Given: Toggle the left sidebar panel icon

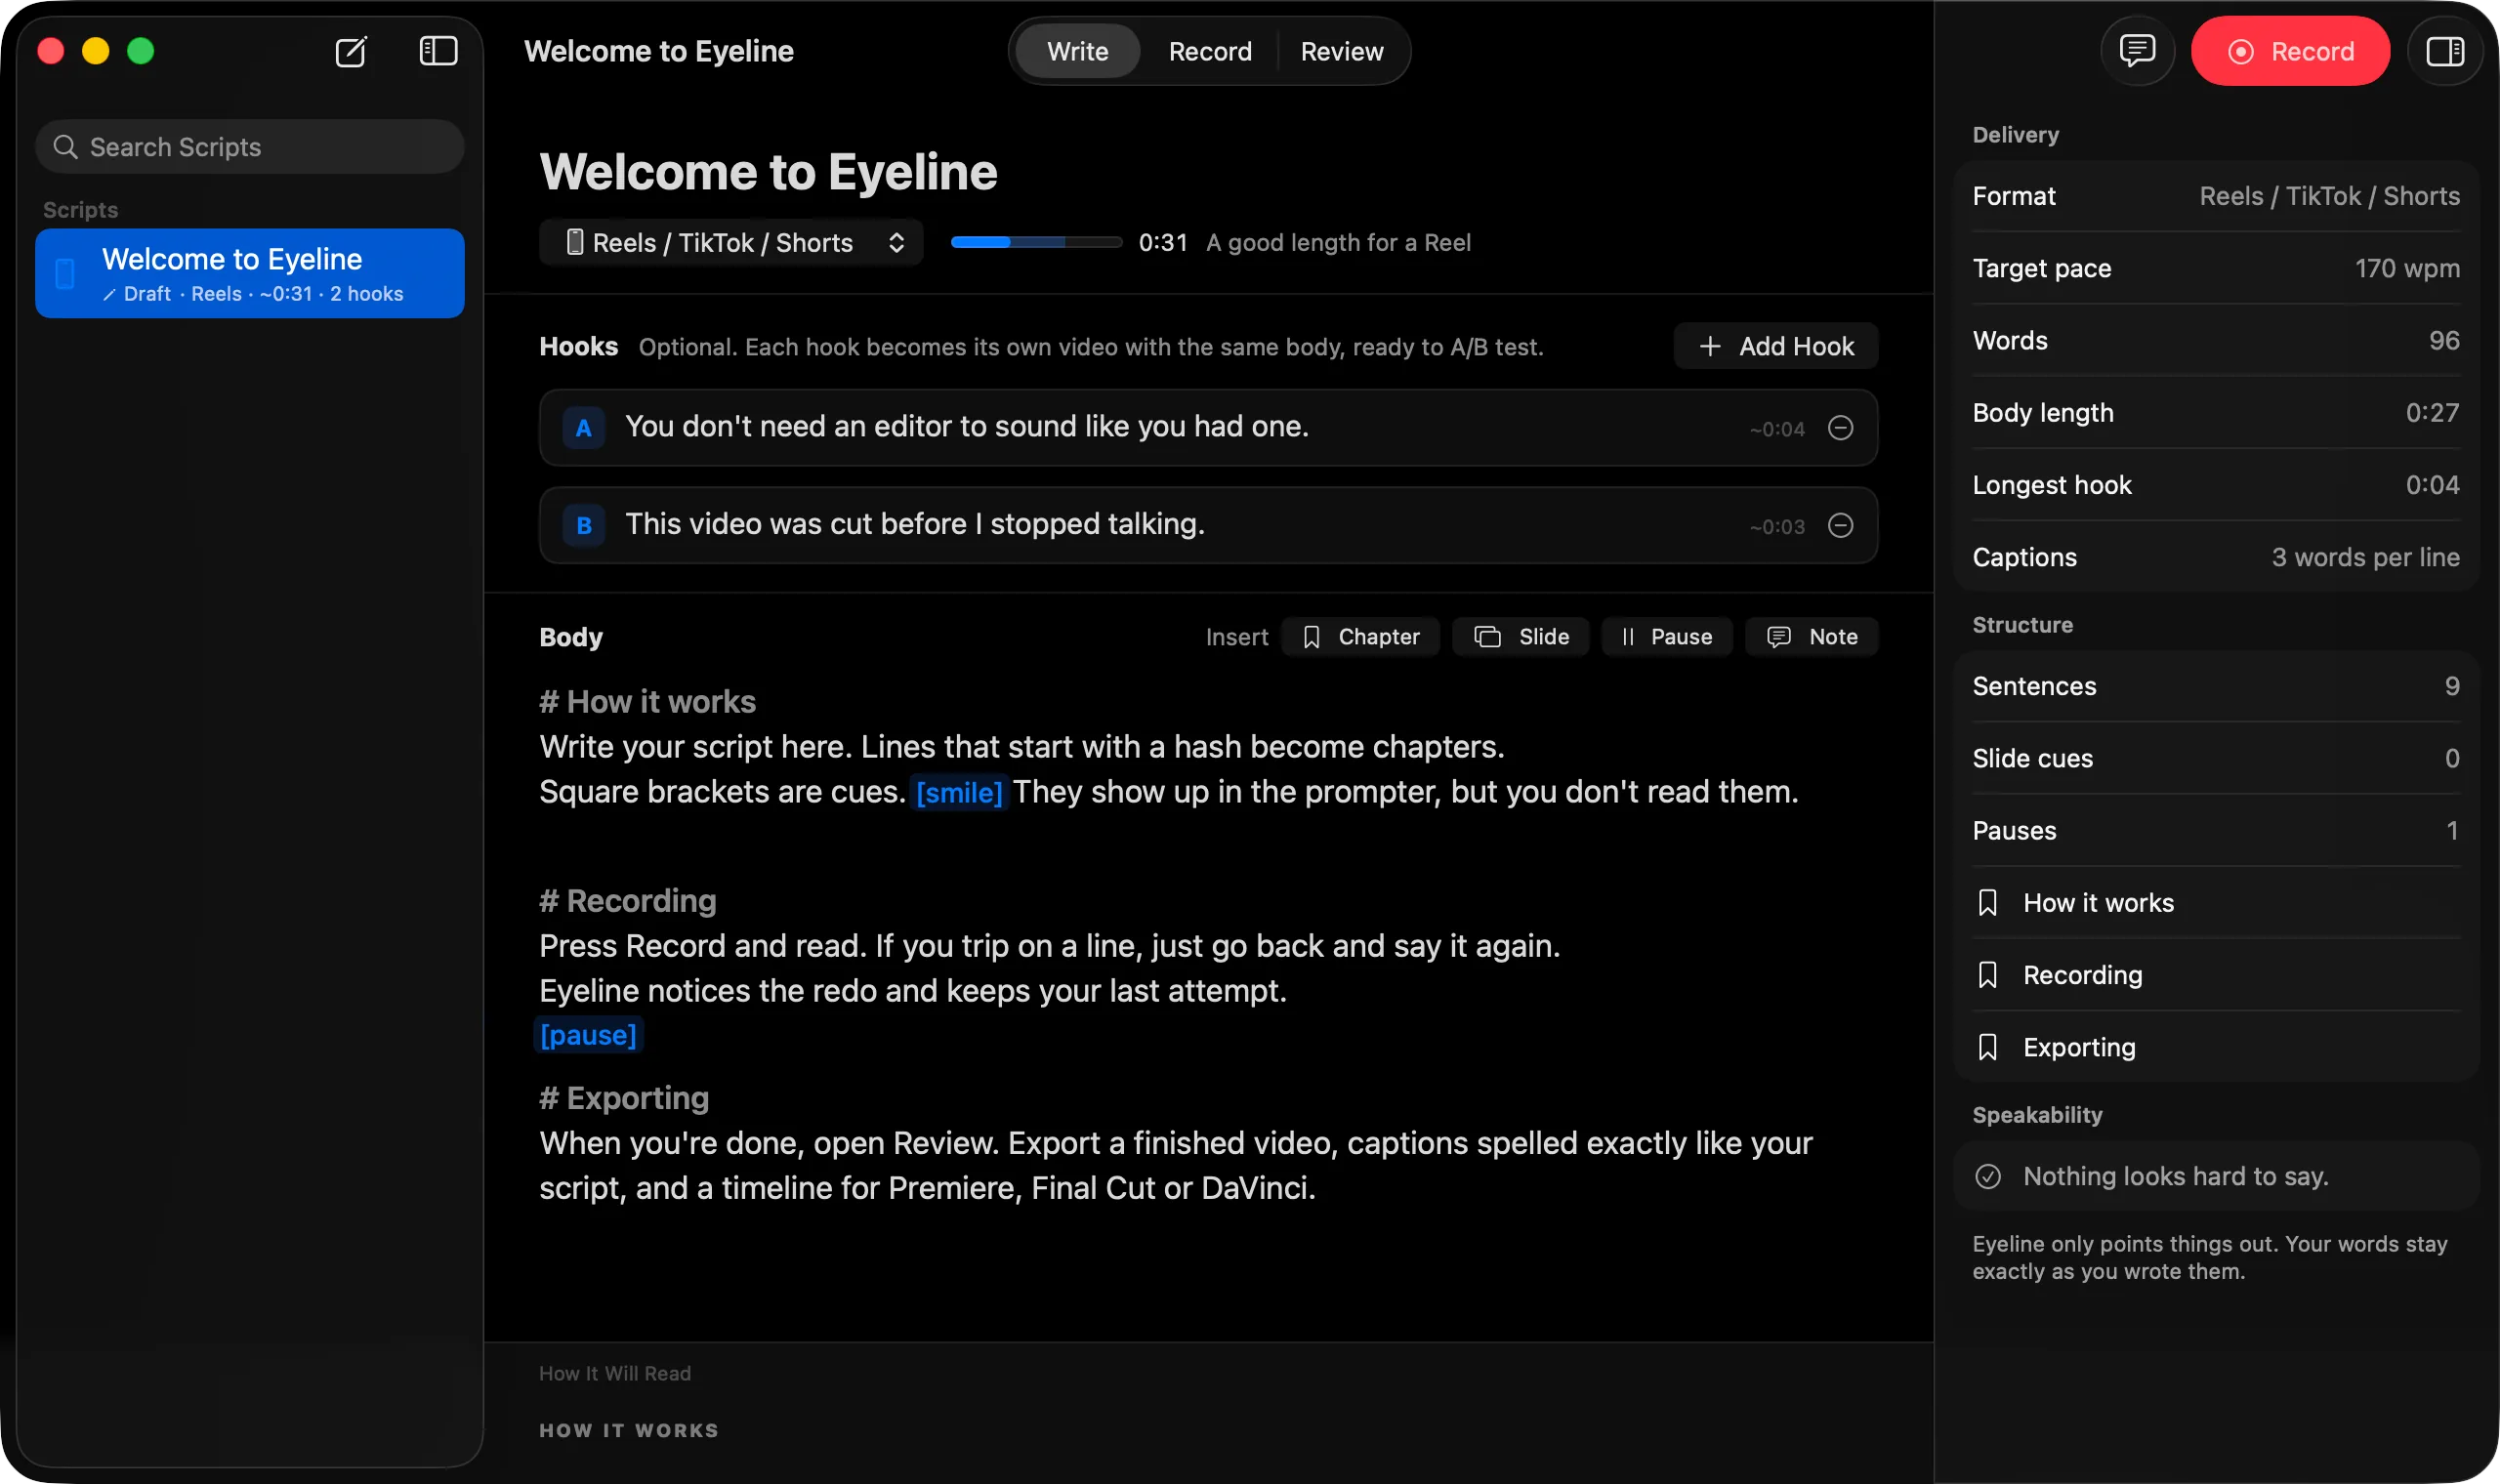Looking at the screenshot, I should coord(438,51).
